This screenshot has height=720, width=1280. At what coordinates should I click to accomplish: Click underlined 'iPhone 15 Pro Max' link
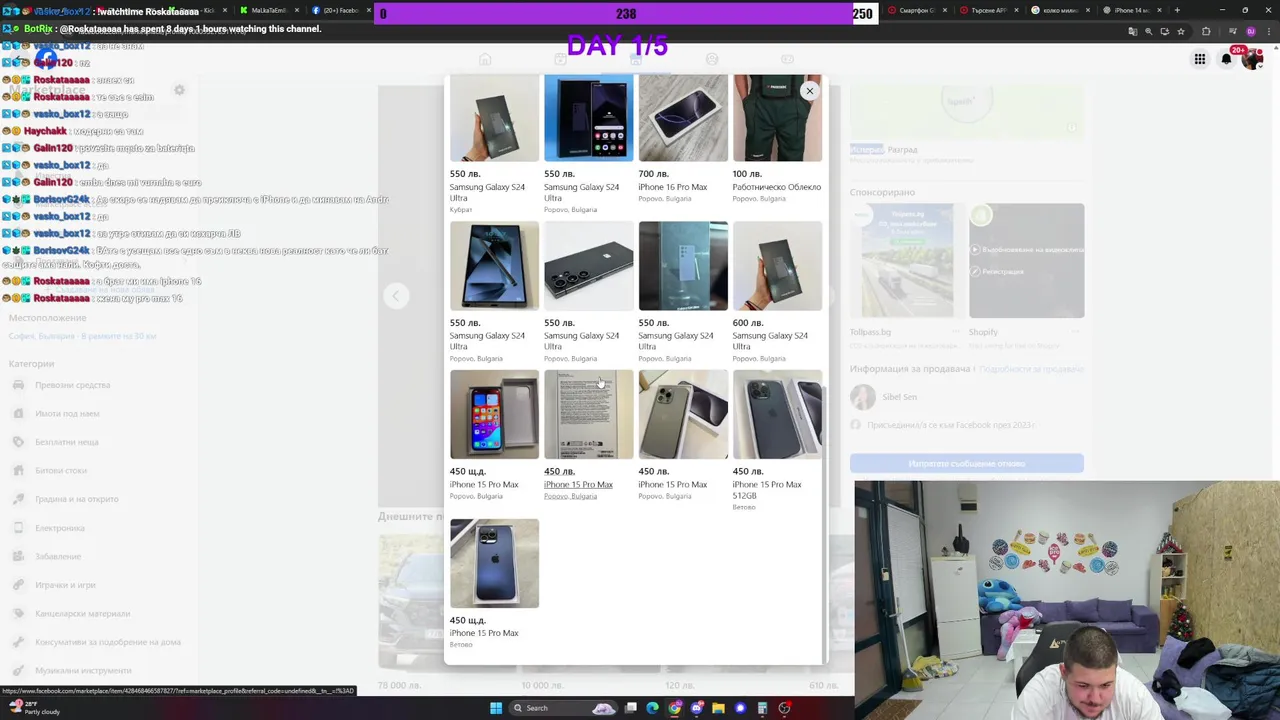point(578,485)
